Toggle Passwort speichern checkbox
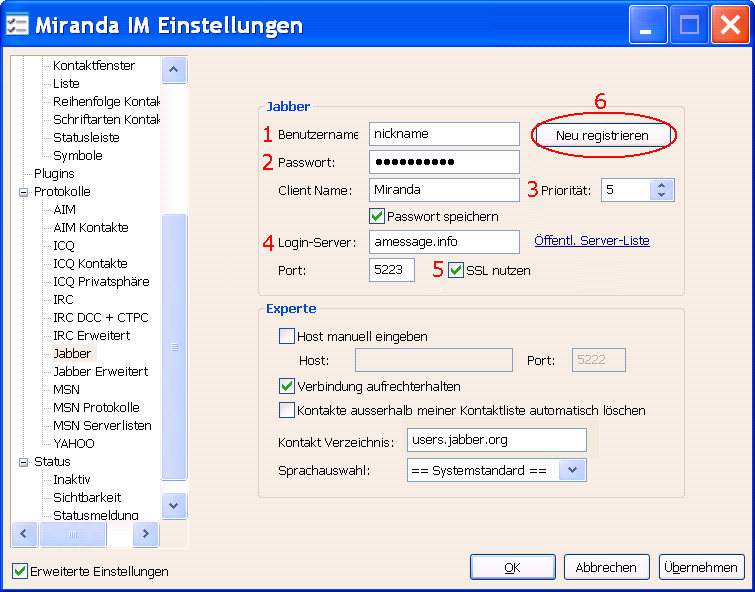Image resolution: width=755 pixels, height=592 pixels. pyautogui.click(x=377, y=216)
